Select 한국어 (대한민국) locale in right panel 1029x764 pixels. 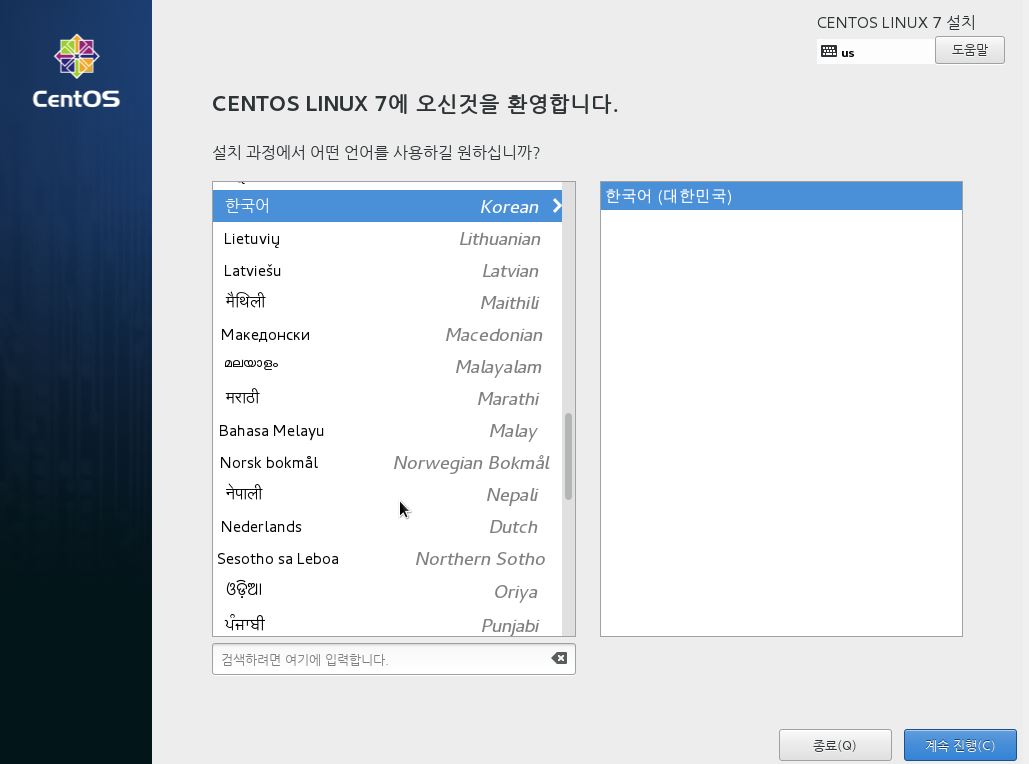pyautogui.click(x=781, y=196)
